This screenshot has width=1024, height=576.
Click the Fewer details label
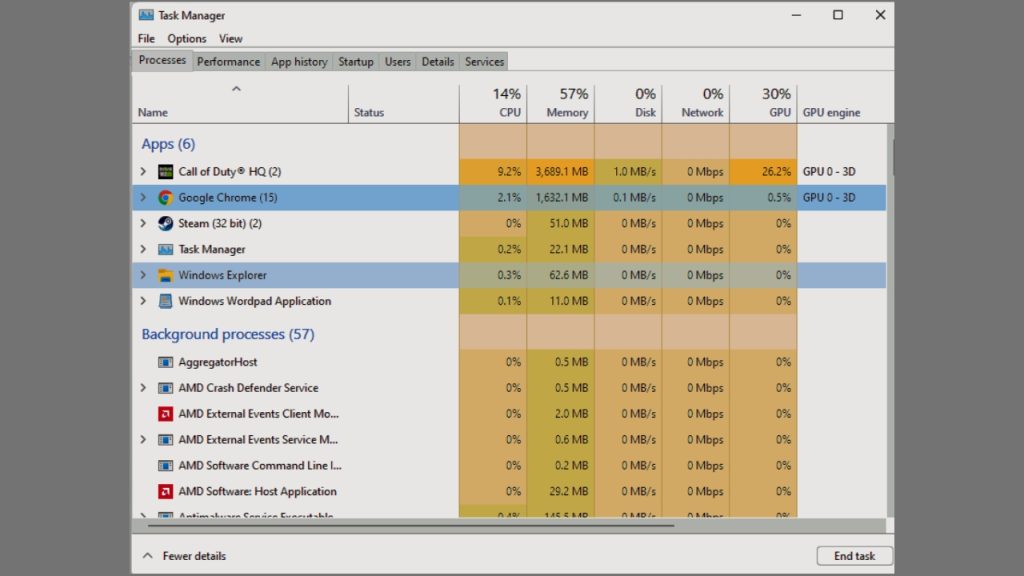coord(194,556)
